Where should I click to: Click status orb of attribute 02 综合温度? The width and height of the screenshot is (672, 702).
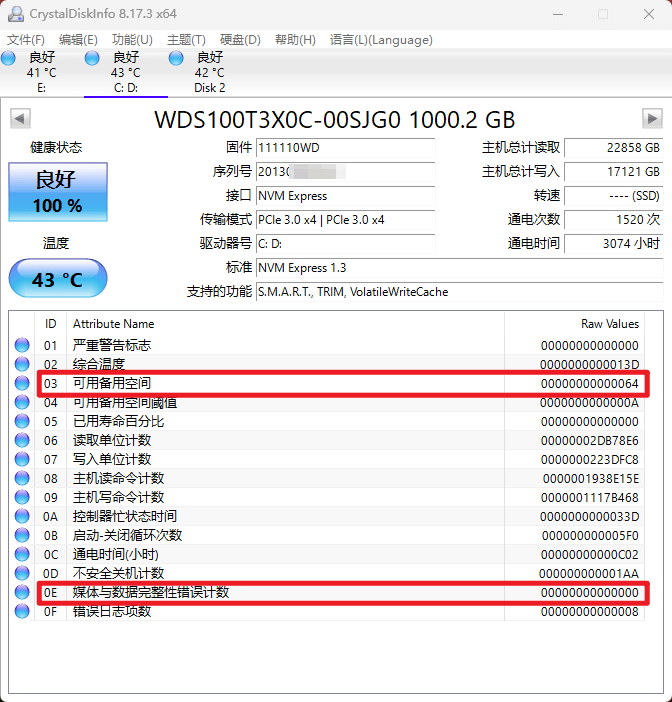pyautogui.click(x=22, y=364)
